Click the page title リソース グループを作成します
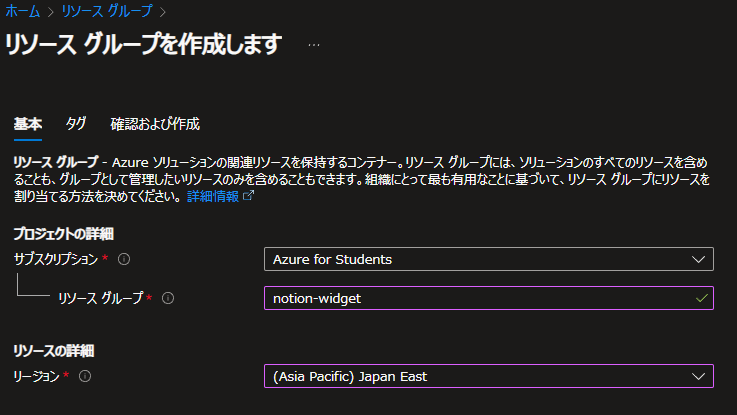 point(143,44)
